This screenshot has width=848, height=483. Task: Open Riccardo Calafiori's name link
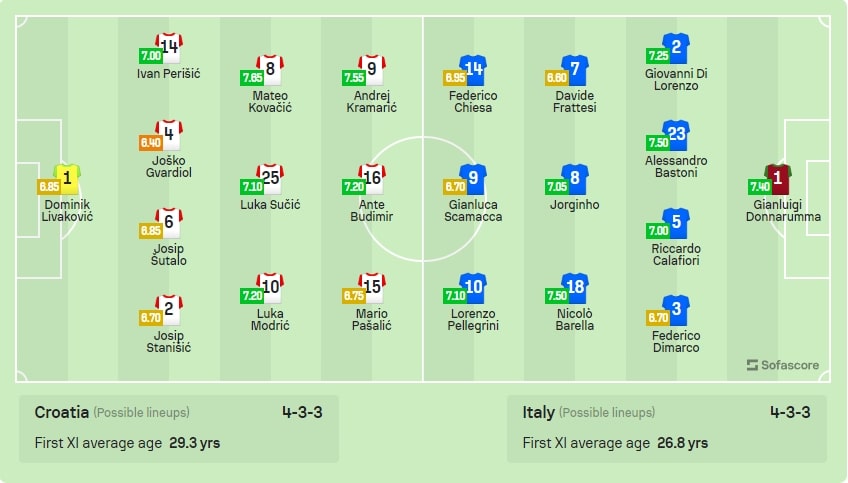pyautogui.click(x=677, y=254)
